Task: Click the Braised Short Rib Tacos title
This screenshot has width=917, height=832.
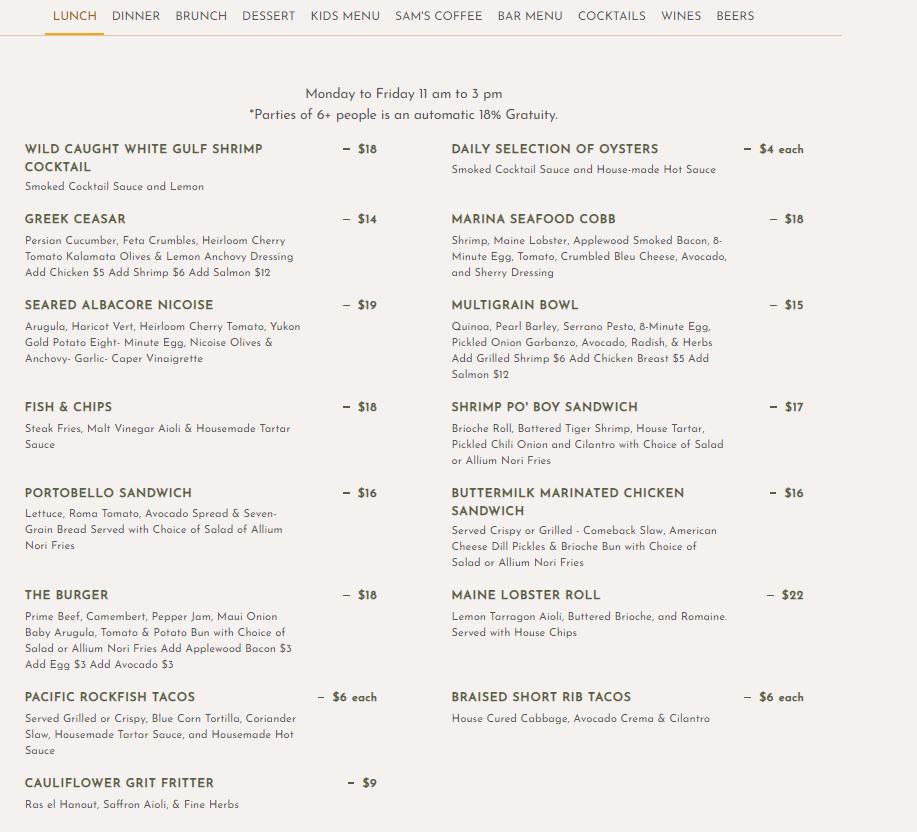Action: point(541,697)
